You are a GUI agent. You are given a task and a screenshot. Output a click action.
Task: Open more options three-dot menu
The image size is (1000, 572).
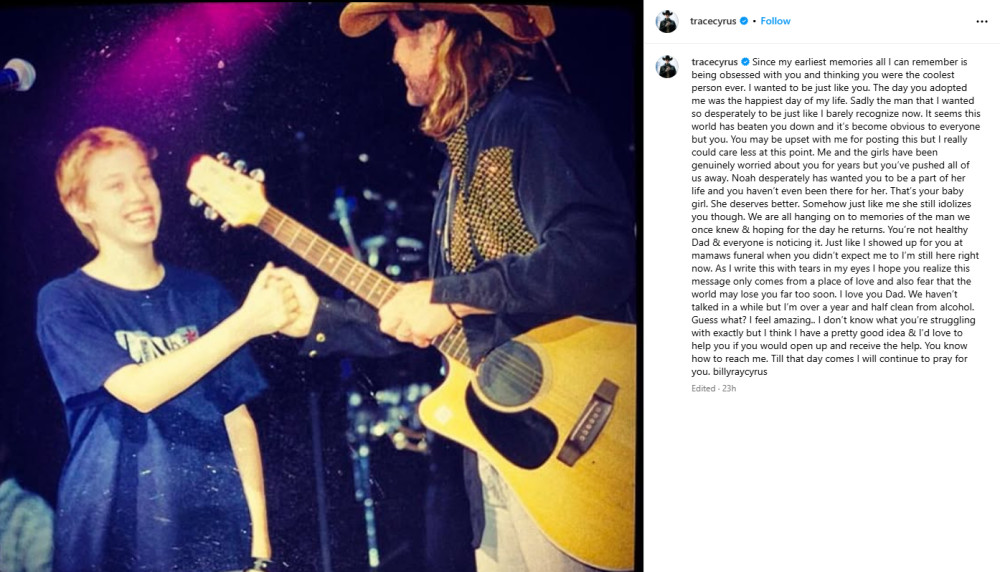[982, 22]
